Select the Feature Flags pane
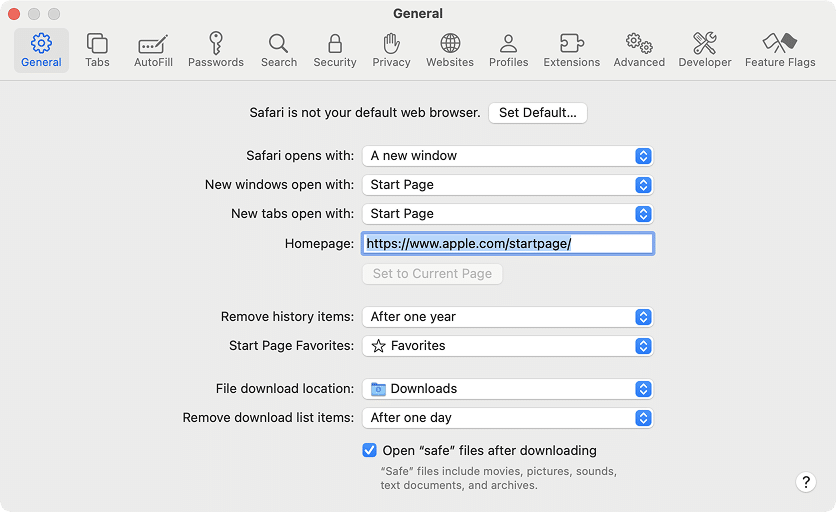 coord(780,51)
